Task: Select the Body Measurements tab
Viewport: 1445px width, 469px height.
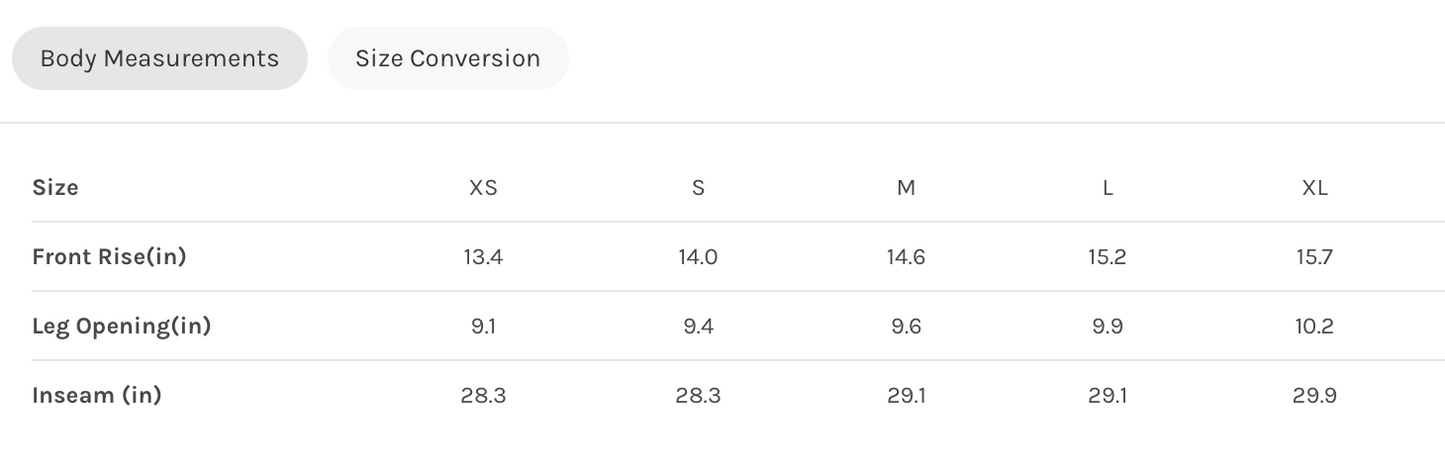Action: click(159, 59)
